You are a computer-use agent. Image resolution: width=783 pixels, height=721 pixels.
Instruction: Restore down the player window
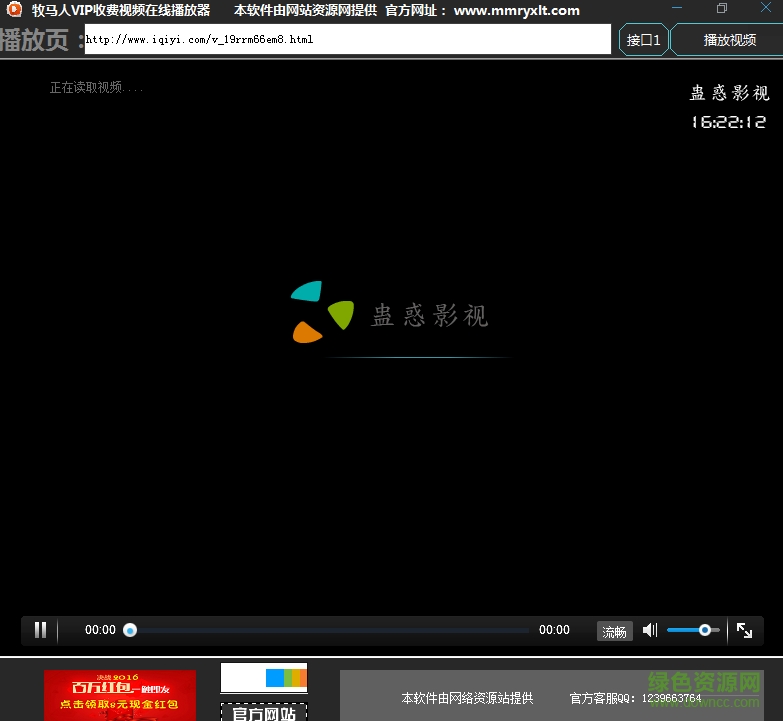point(722,8)
